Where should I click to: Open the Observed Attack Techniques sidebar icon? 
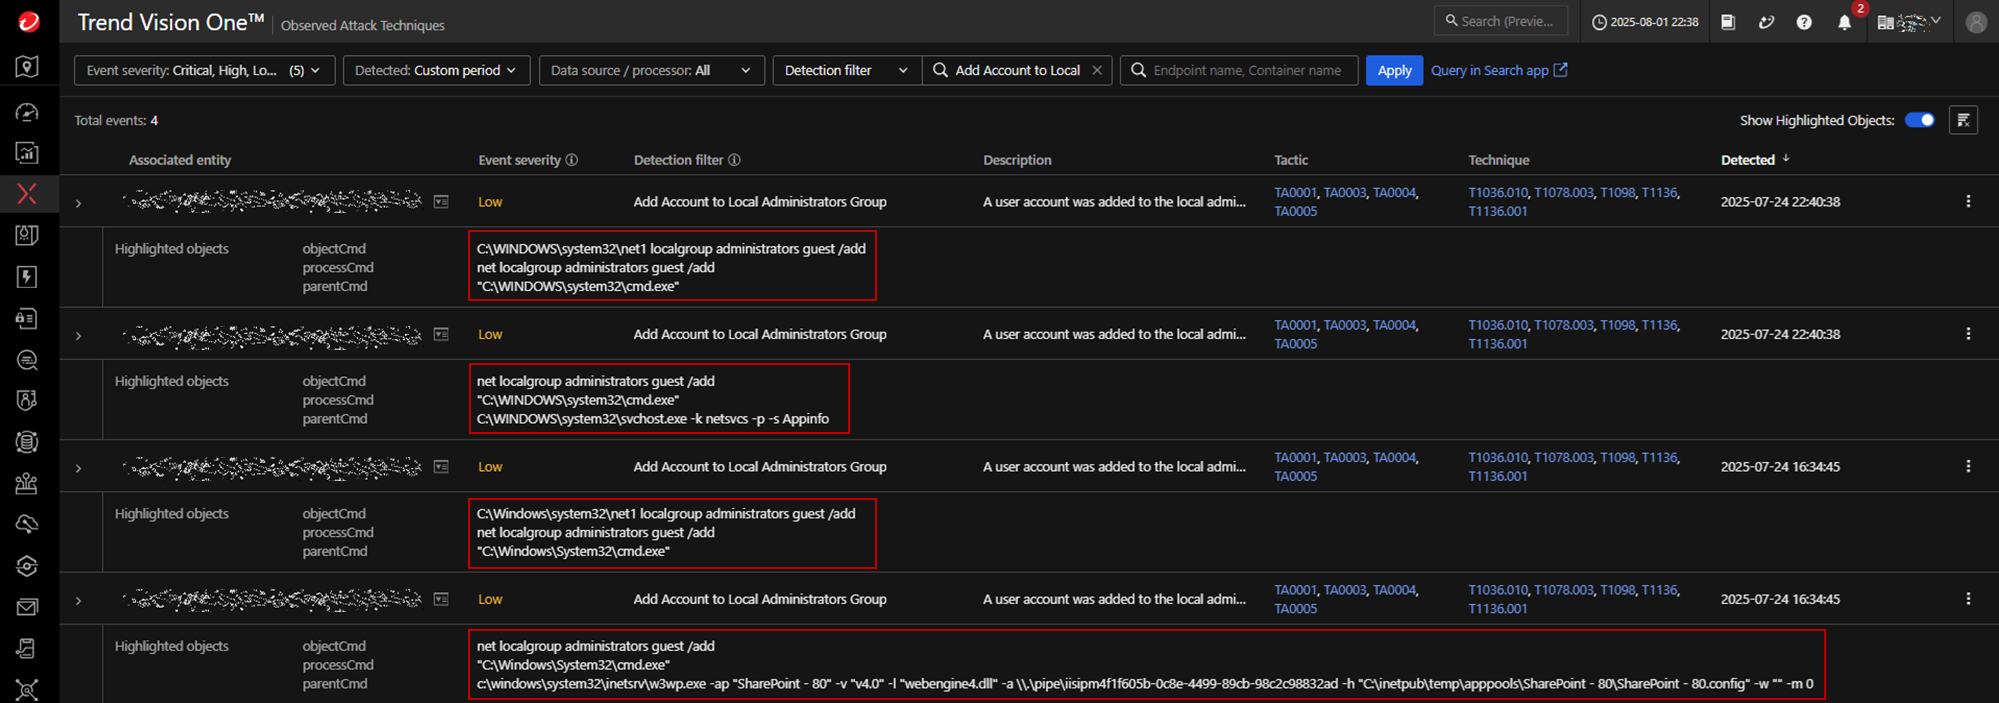[x=27, y=194]
